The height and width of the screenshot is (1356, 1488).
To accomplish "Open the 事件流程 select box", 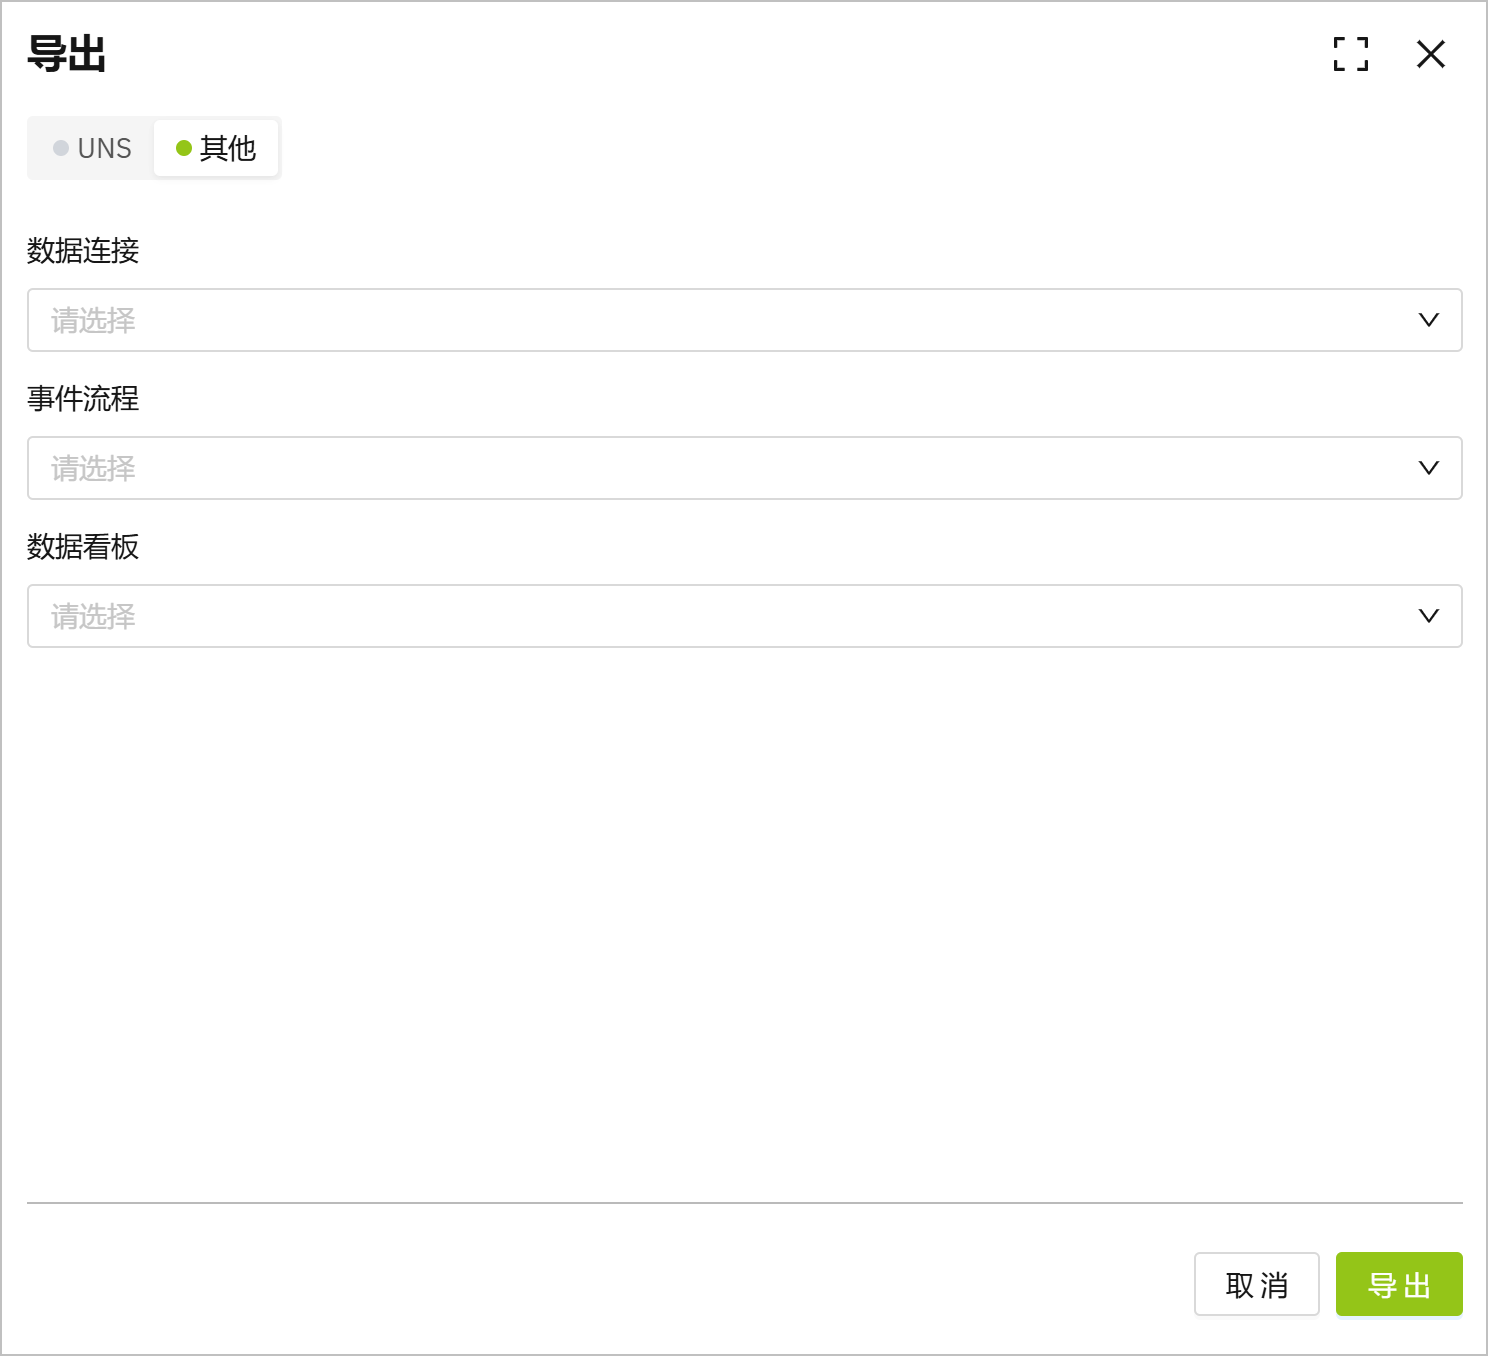I will click(744, 468).
